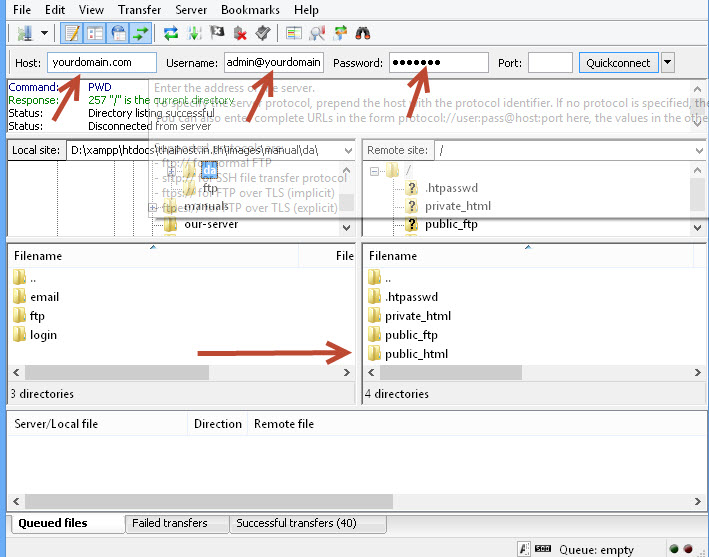
Task: Click the status bar icon left of speed limits
Action: point(524,549)
